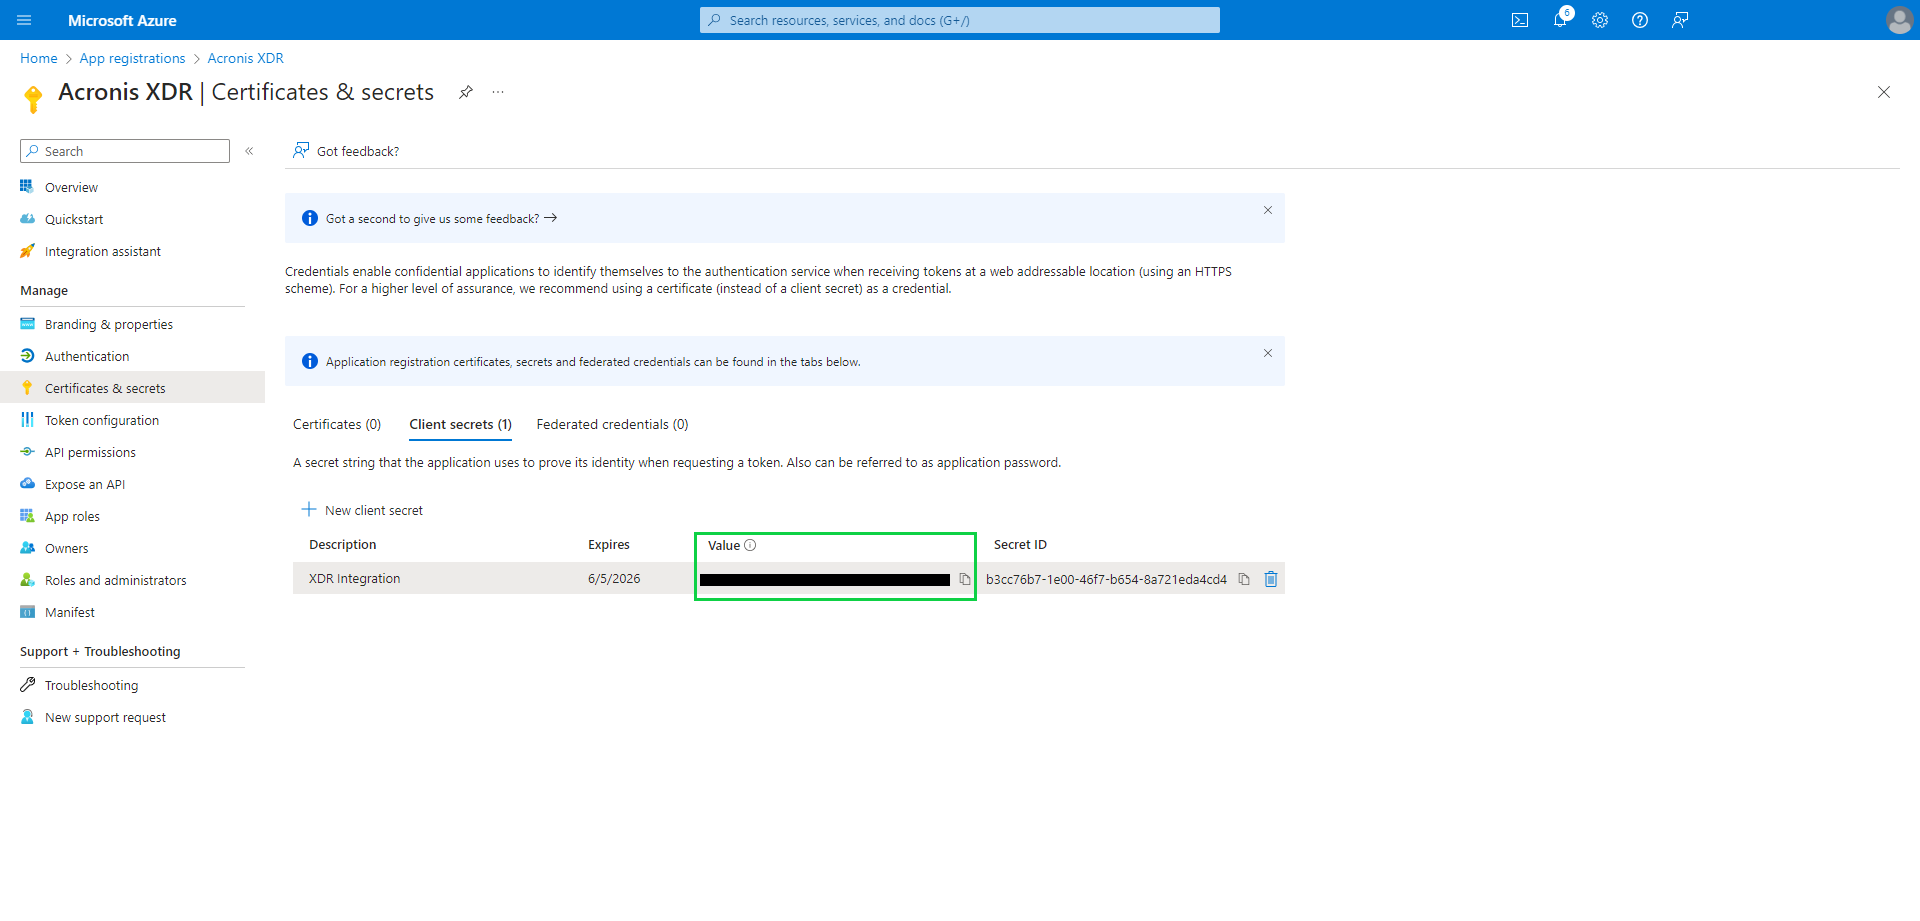Navigate to App registrations breadcrumb link

point(132,58)
